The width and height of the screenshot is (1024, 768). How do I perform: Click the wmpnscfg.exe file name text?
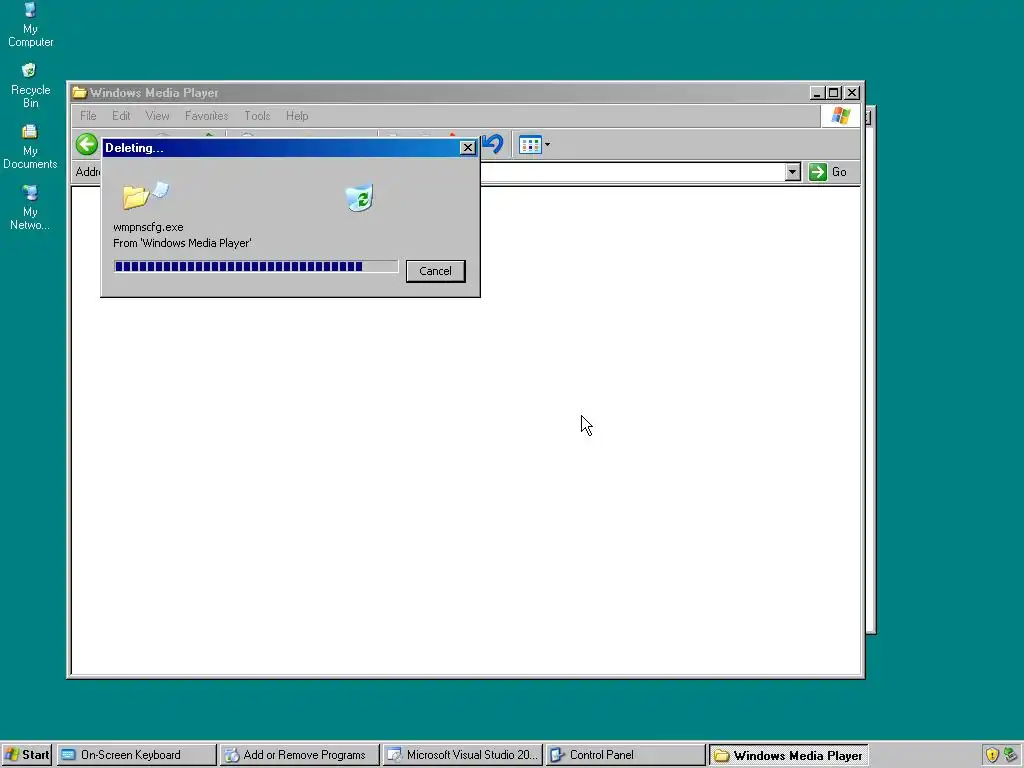point(148,227)
